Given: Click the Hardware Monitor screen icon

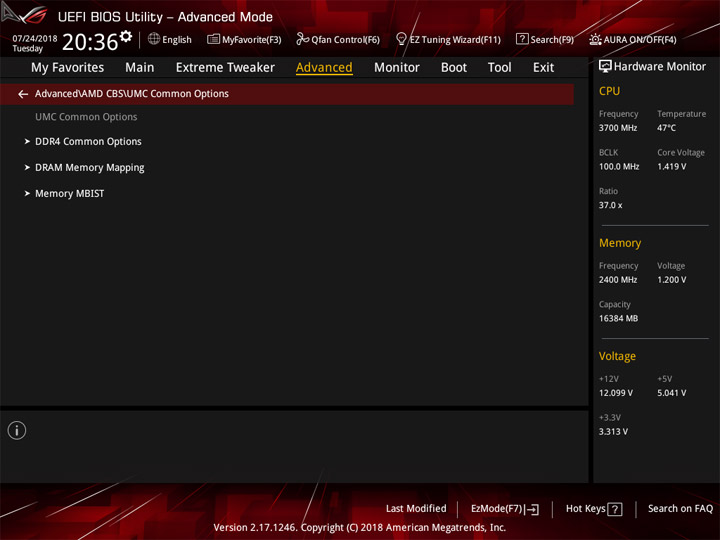Looking at the screenshot, I should pos(605,66).
